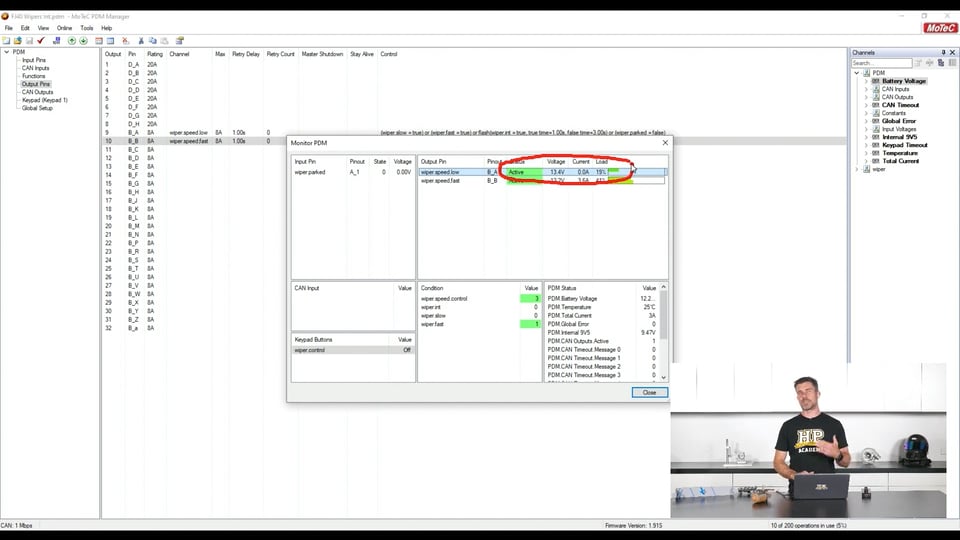960x540 pixels.
Task: Select Total Current channel in Channels panel
Action: [900, 161]
